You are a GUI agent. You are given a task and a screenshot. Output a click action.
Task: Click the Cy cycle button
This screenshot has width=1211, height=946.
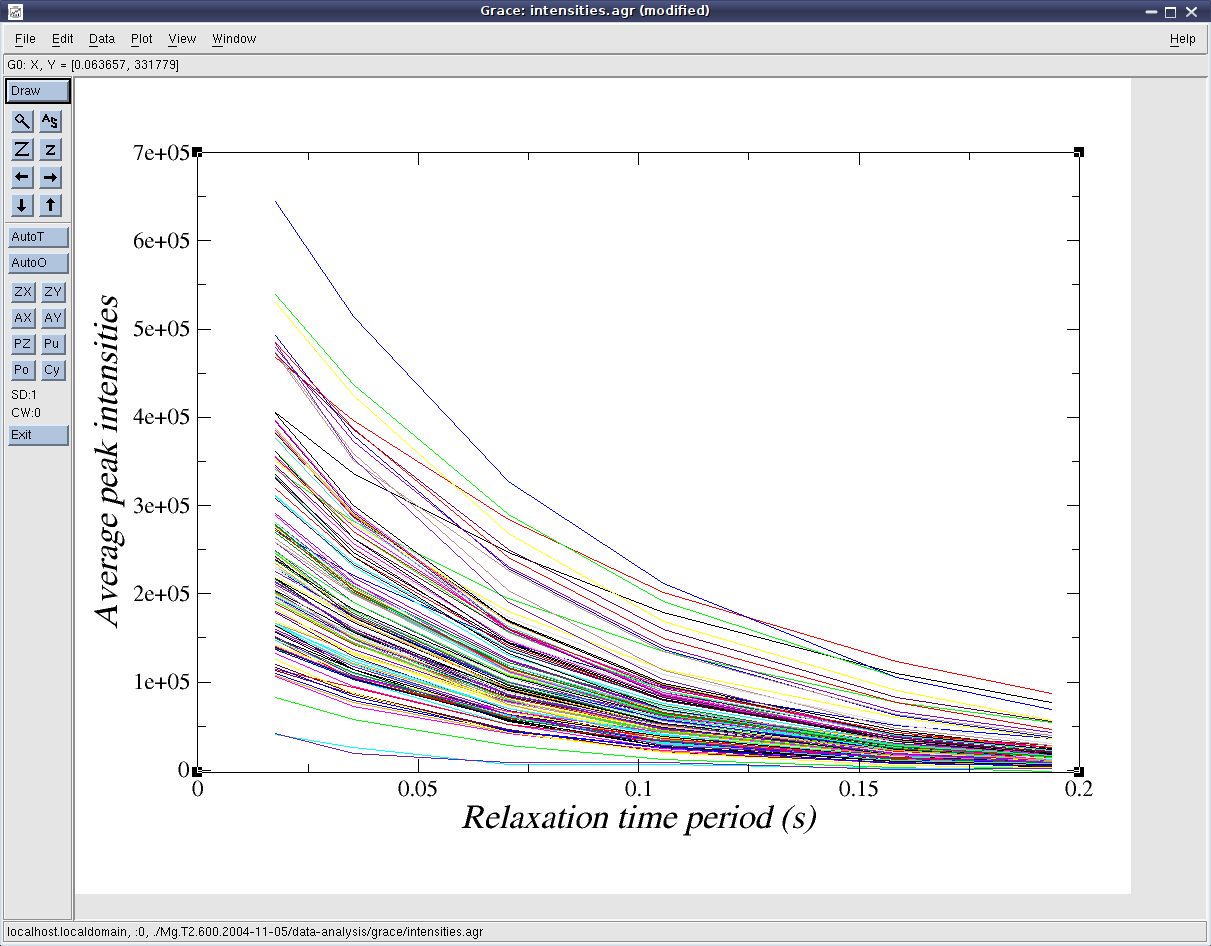tap(52, 370)
